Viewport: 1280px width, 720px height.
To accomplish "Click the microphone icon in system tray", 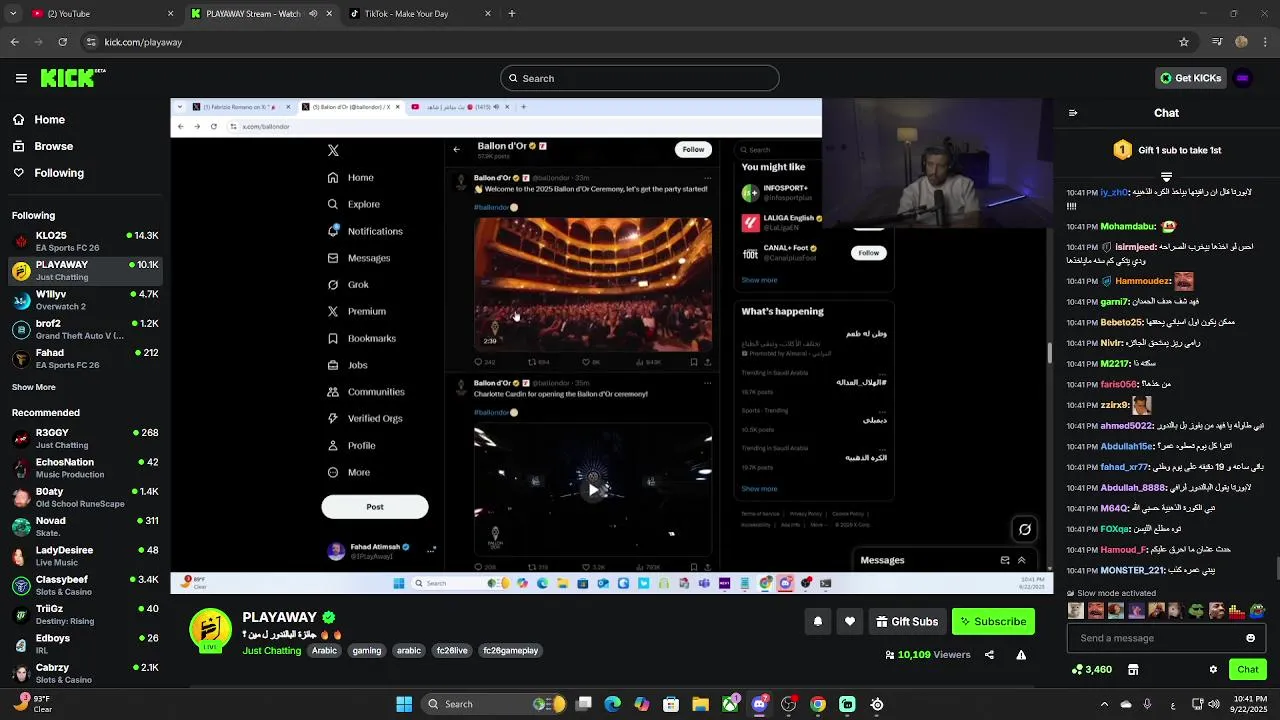I will click(x=1147, y=704).
